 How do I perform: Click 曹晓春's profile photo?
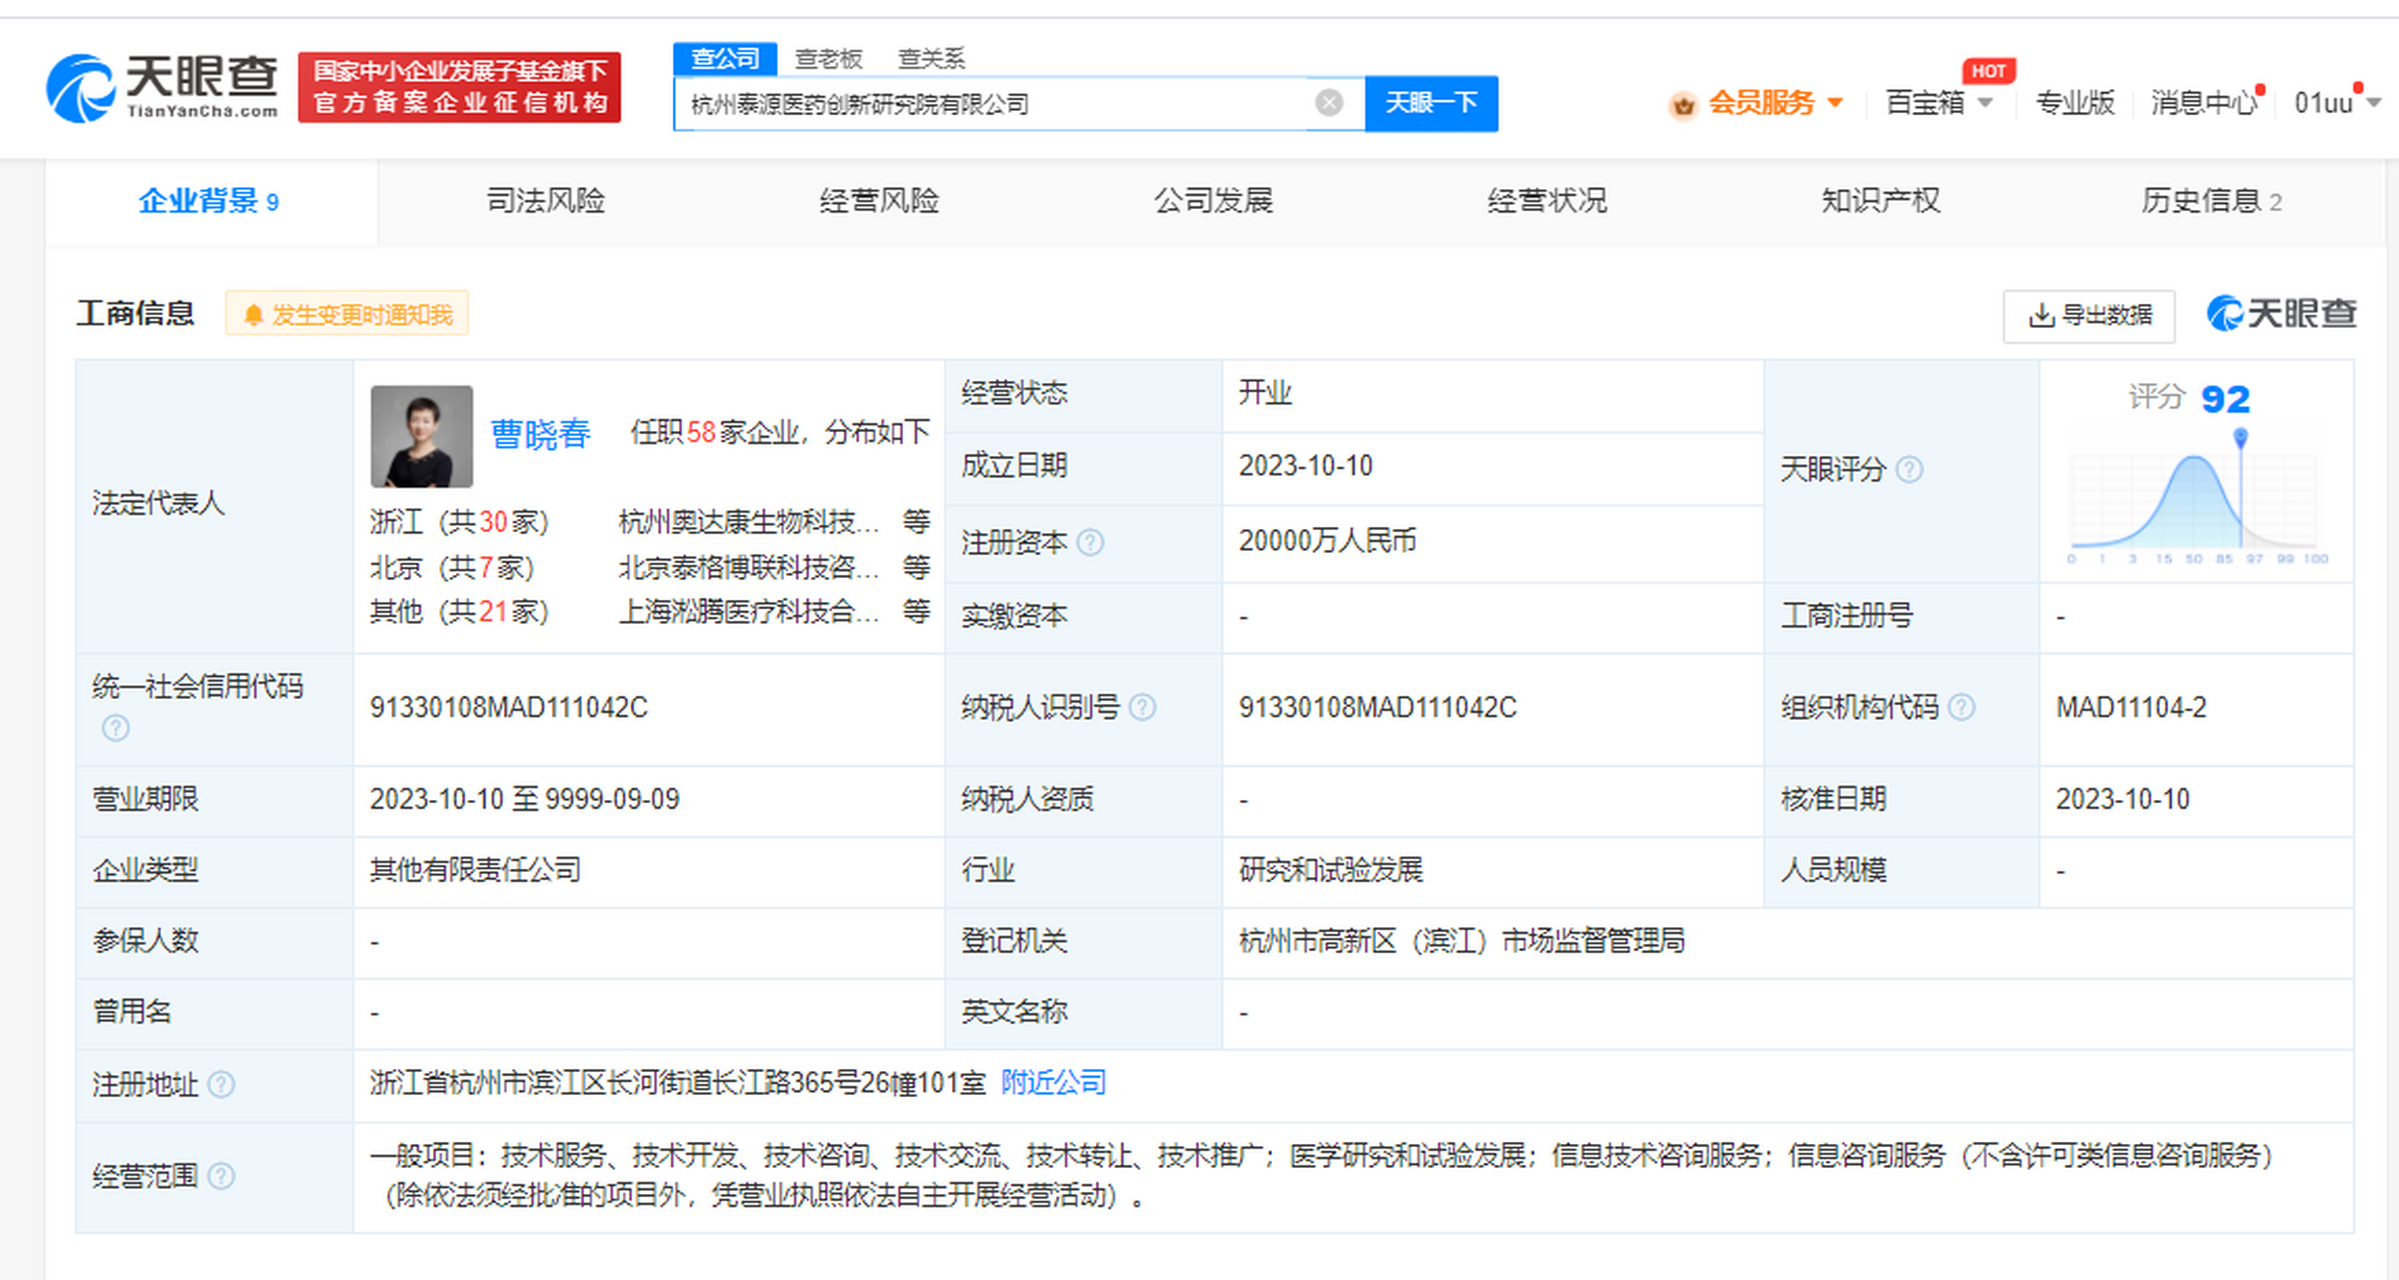pos(422,436)
